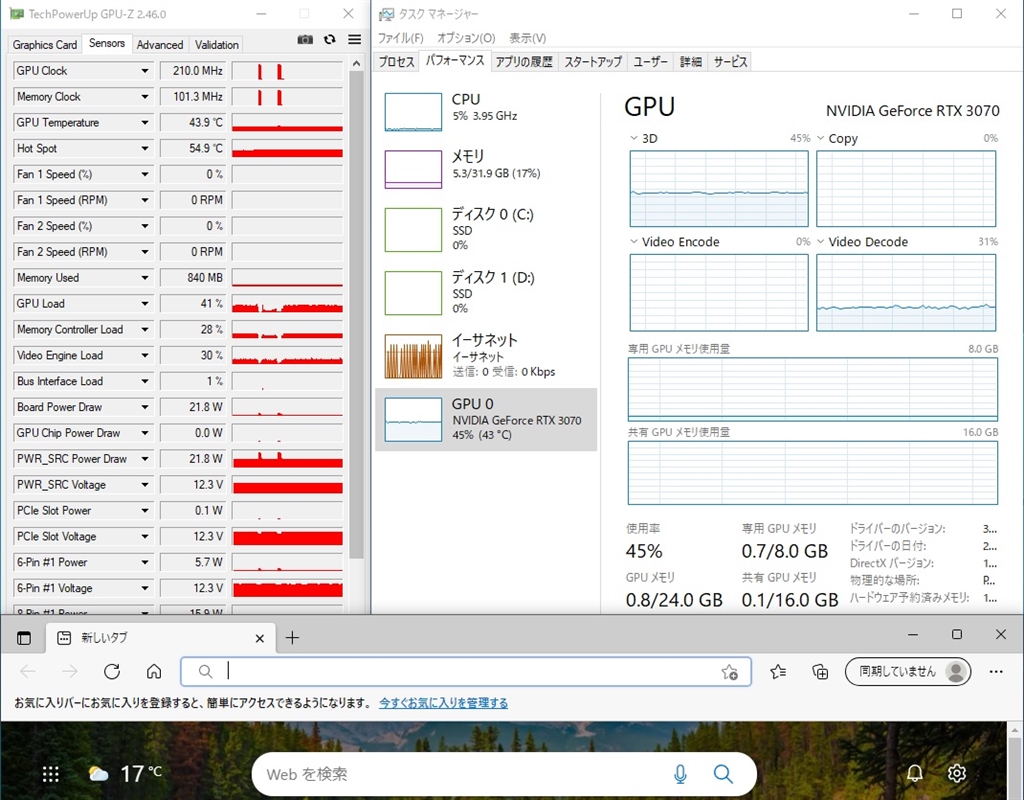1024x800 pixels.
Task: Select the CPU performance thumbnail
Action: [x=413, y=112]
